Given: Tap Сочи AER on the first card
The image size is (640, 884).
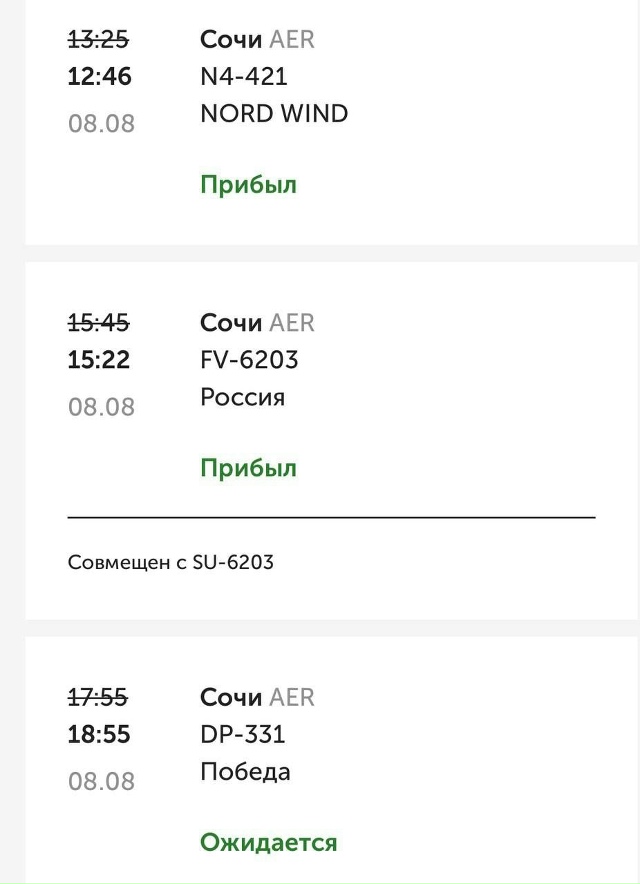Looking at the screenshot, I should [257, 39].
